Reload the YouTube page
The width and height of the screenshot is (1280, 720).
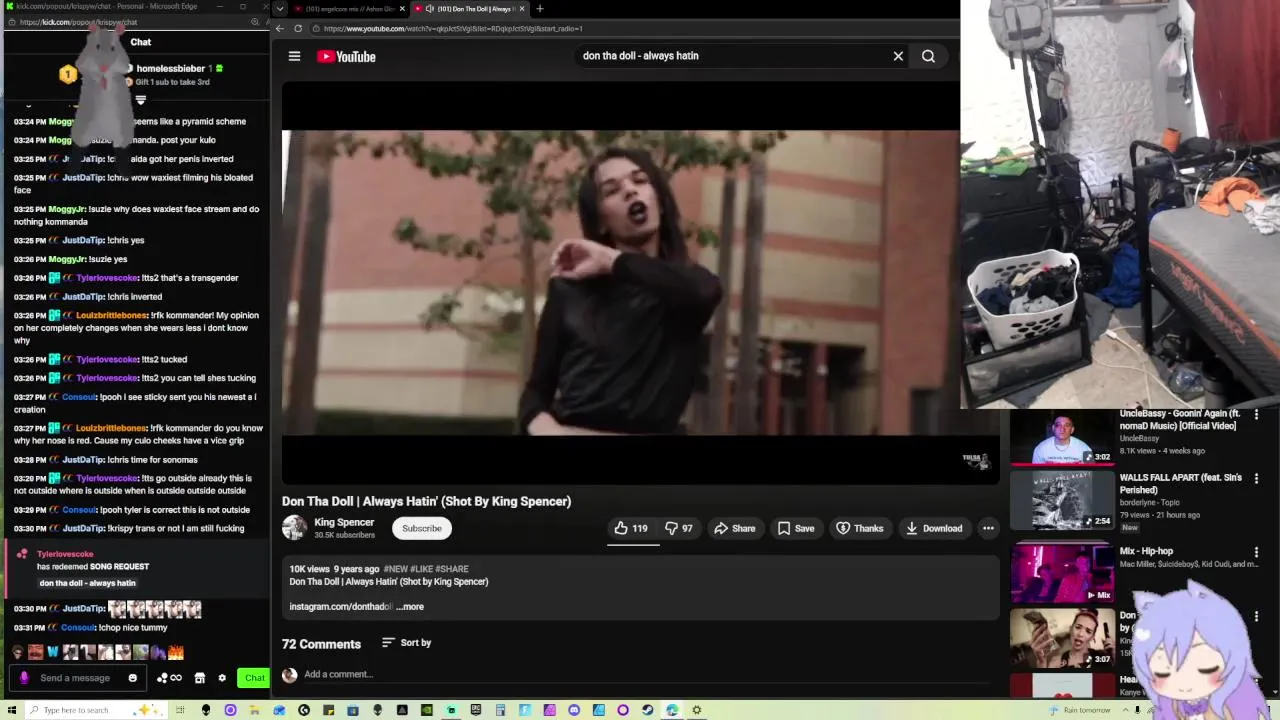pos(298,29)
